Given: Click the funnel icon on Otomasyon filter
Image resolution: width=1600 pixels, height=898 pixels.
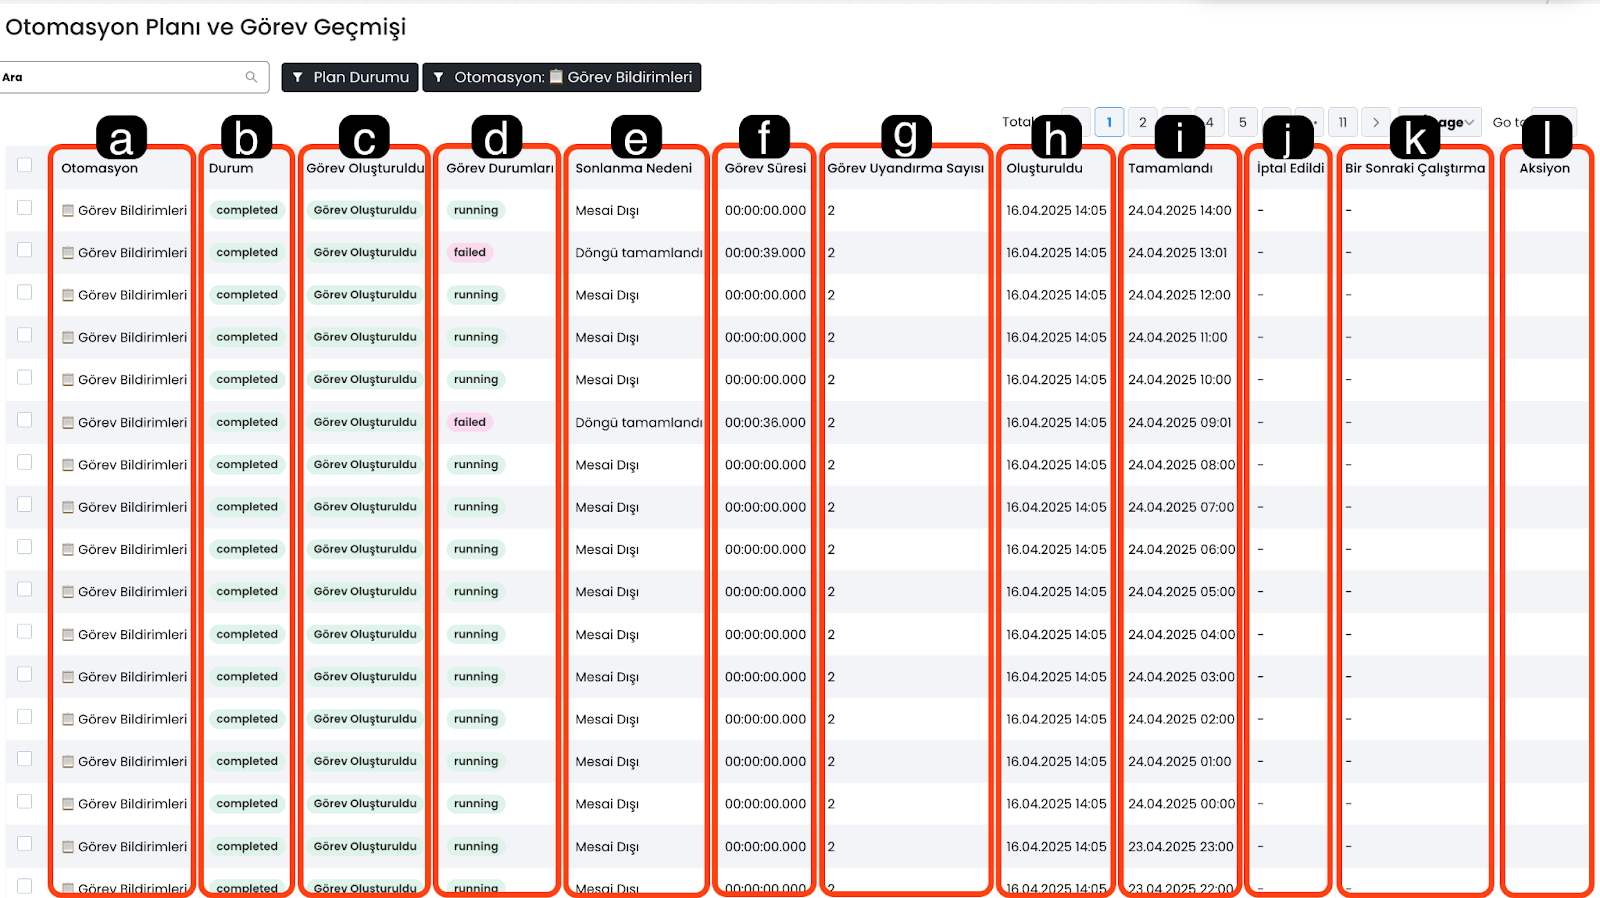Looking at the screenshot, I should [x=438, y=77].
